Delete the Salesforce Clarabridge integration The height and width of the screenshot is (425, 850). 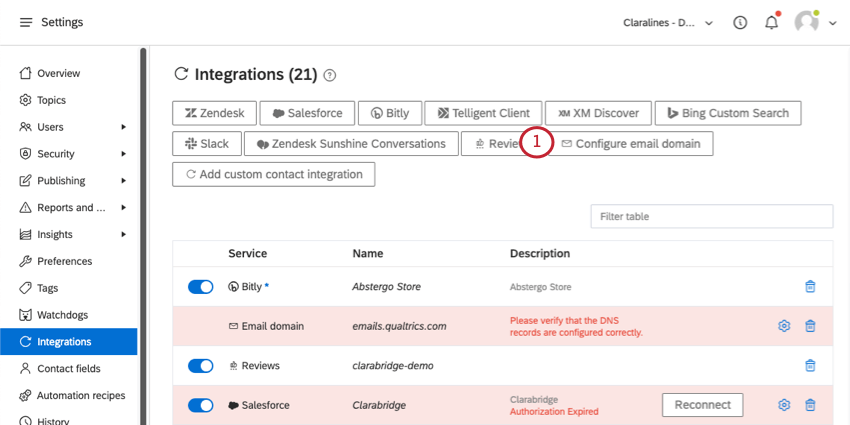[810, 405]
